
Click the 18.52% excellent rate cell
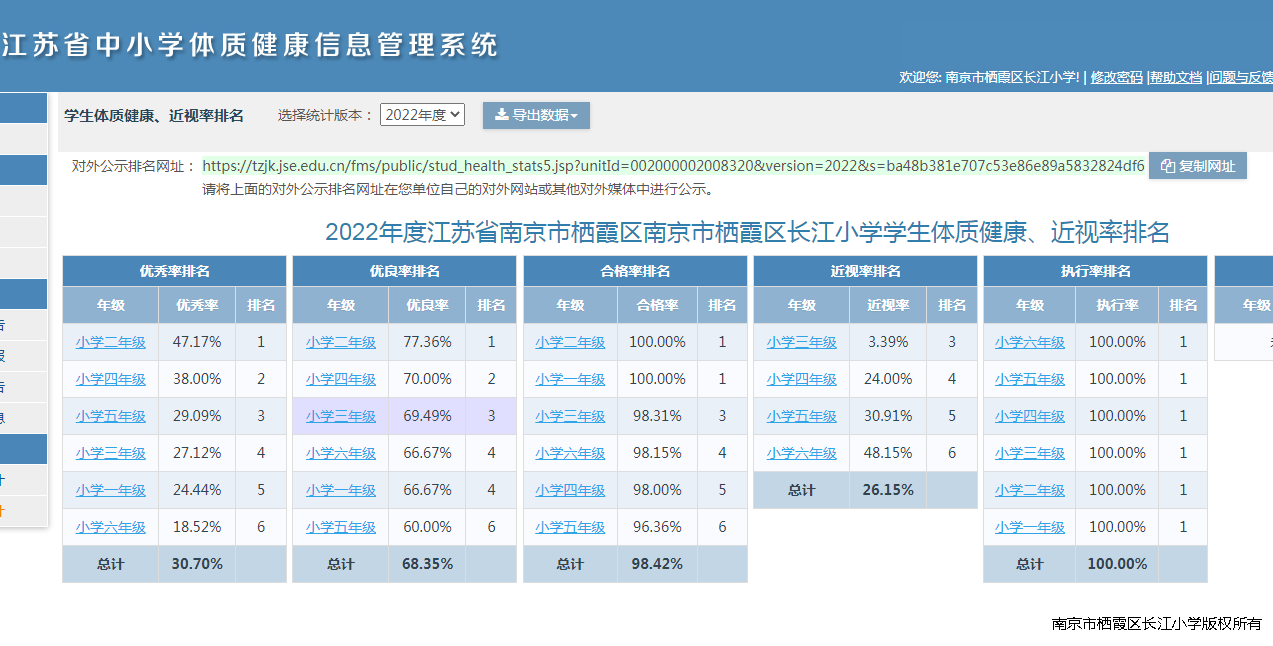tap(197, 527)
